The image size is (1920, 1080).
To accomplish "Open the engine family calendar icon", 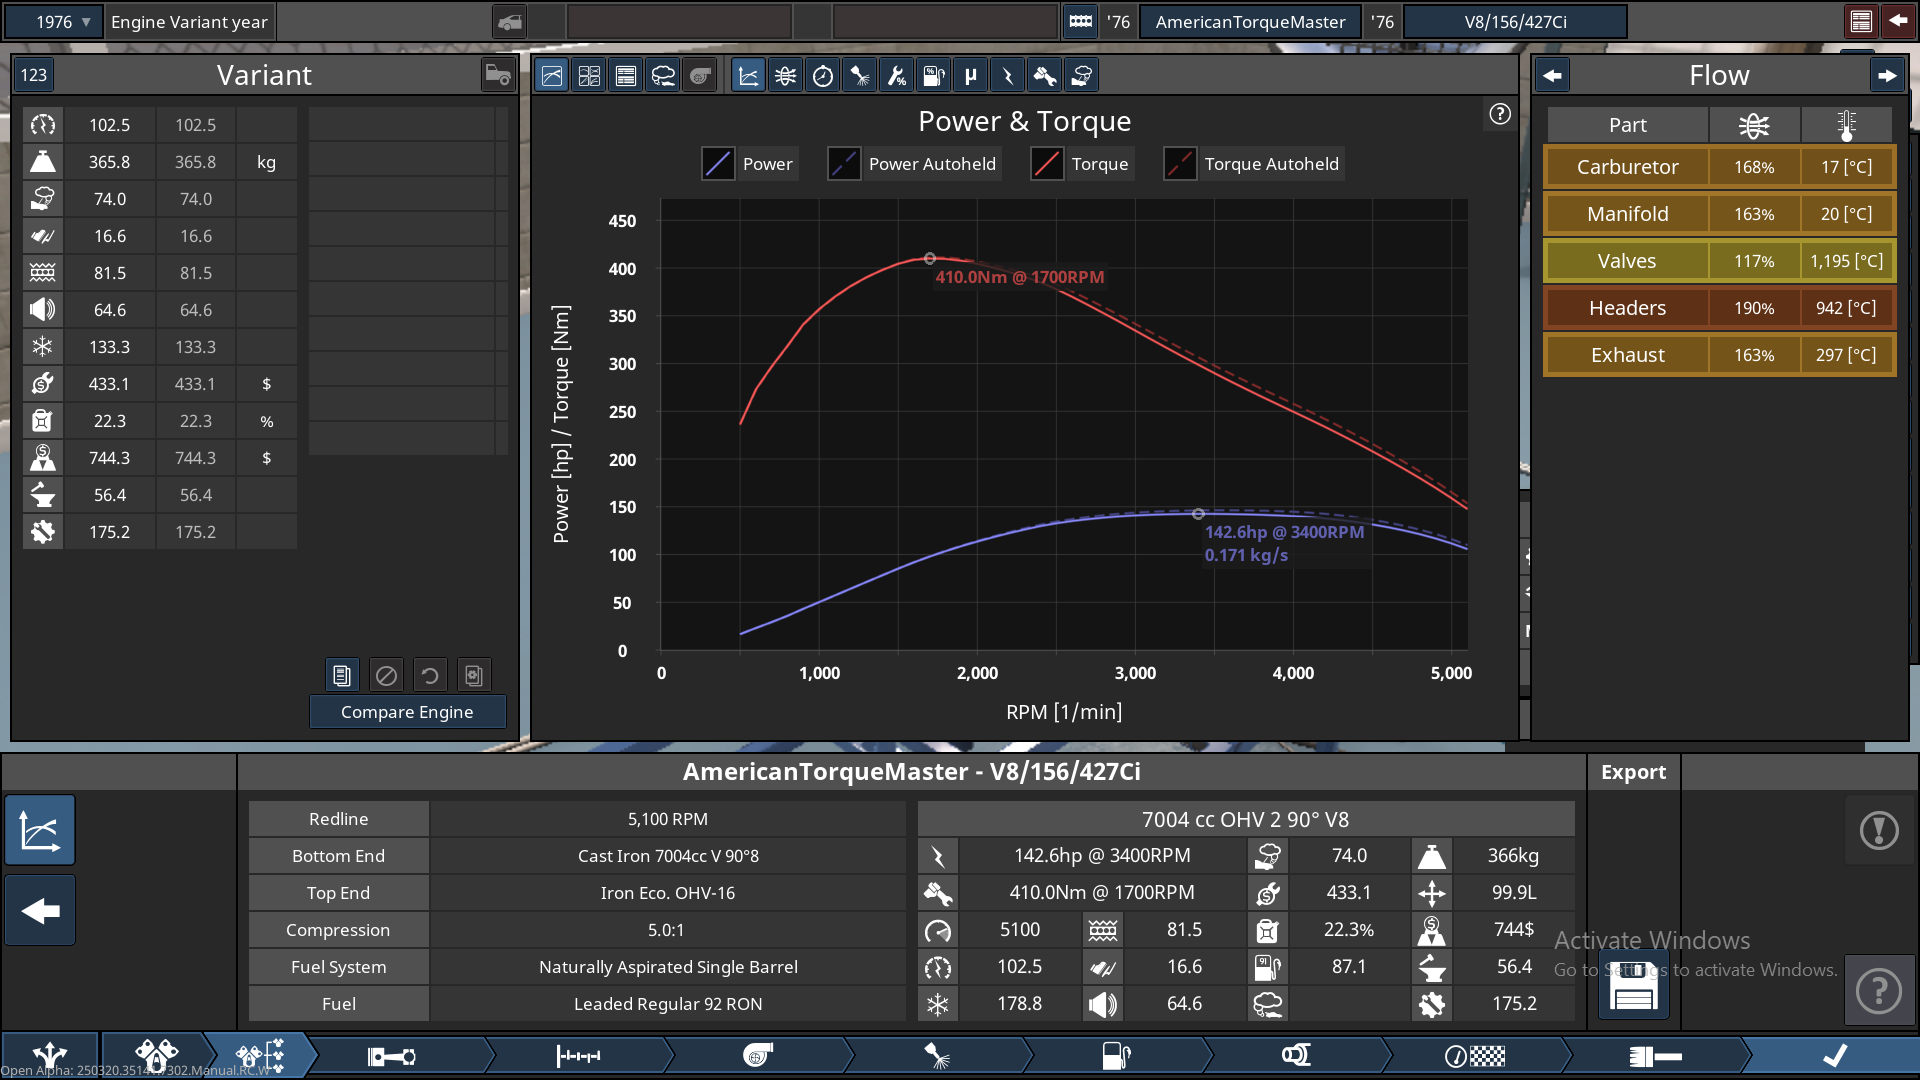I will pyautogui.click(x=1081, y=21).
